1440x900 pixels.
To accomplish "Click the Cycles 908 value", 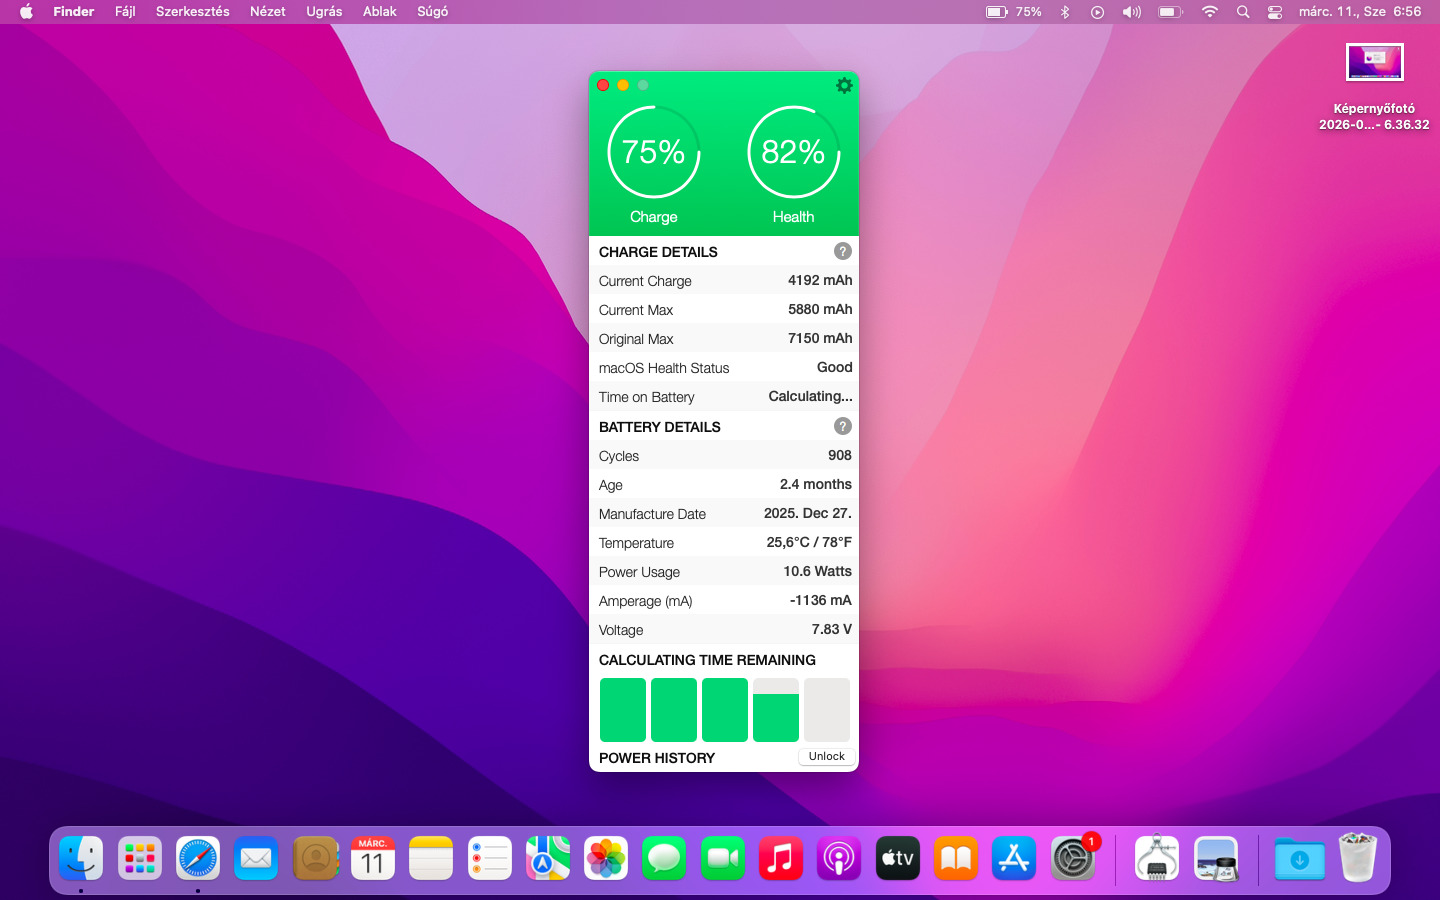I will pos(840,455).
